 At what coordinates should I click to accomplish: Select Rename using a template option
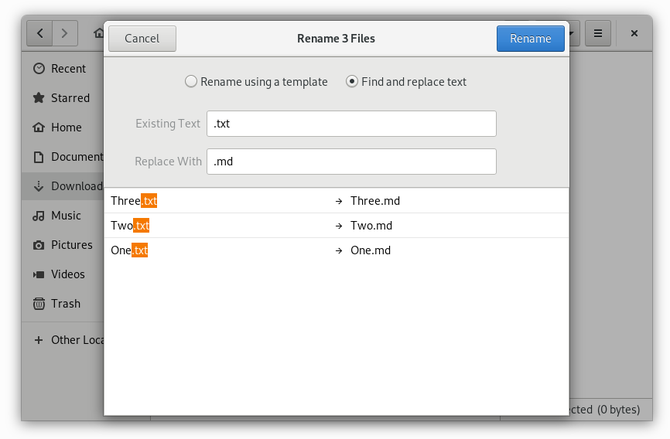[191, 82]
